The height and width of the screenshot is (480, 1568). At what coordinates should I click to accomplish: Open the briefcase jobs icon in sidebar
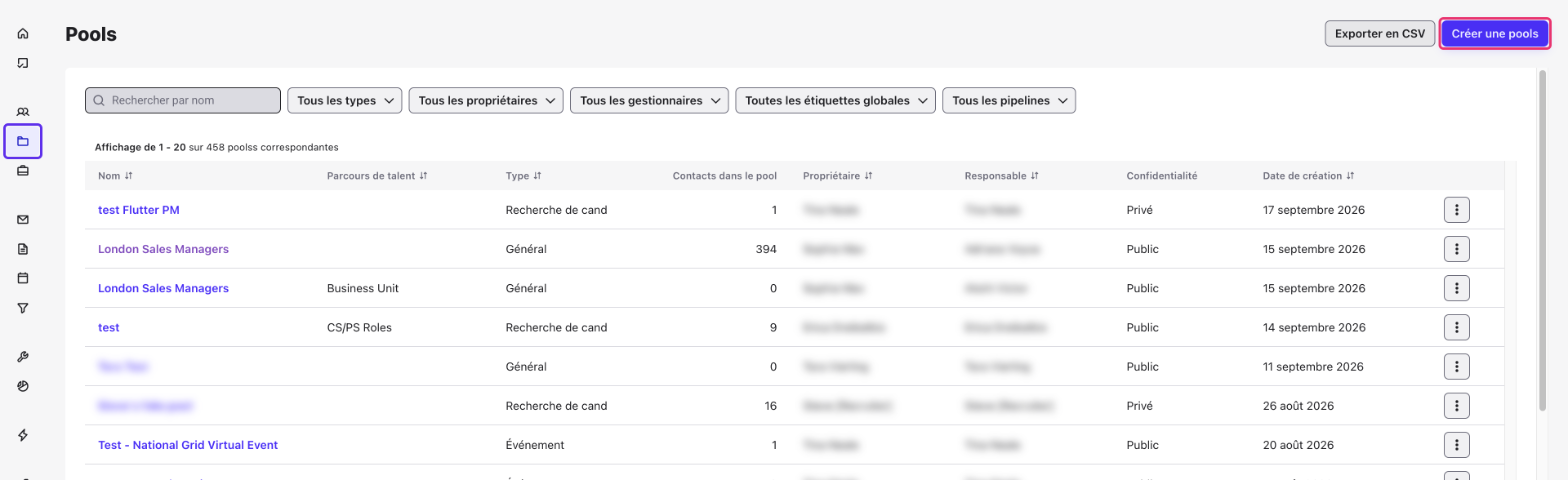click(23, 171)
